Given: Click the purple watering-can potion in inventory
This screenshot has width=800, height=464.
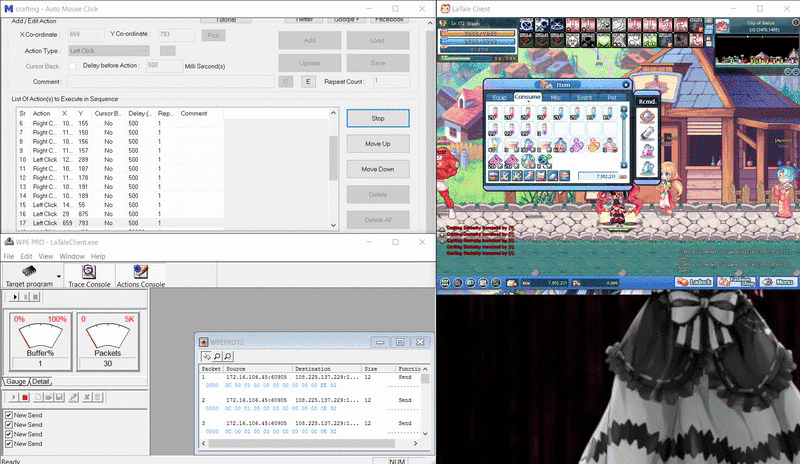Looking at the screenshot, I should click(577, 145).
